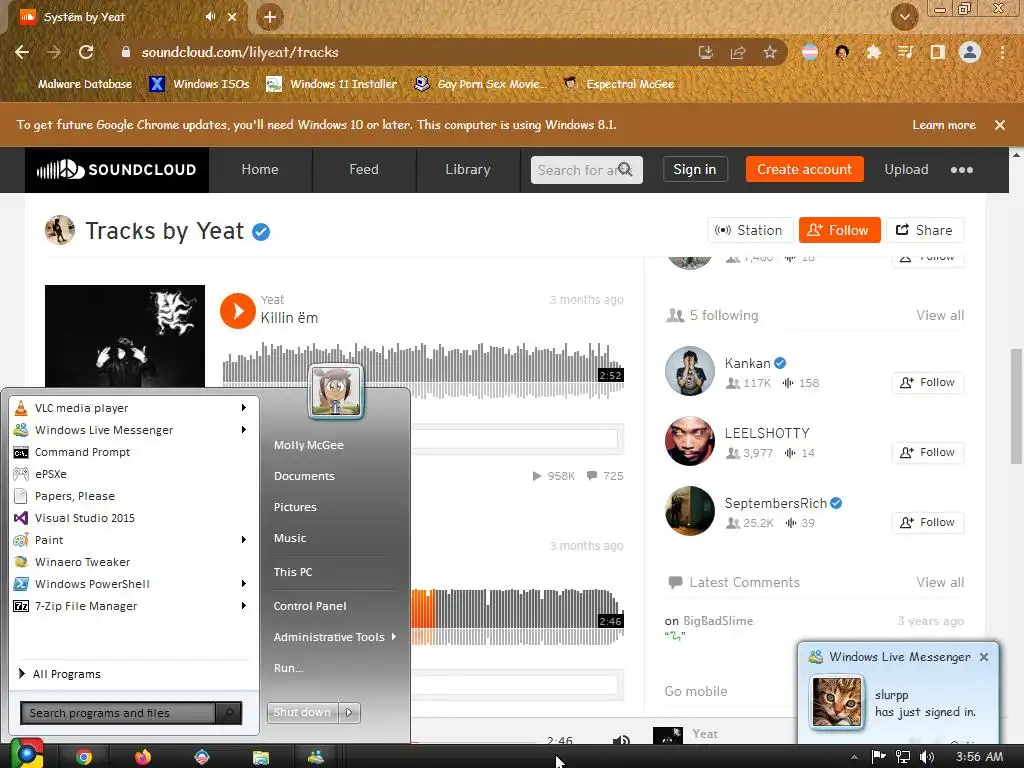Seek in the second track waveform
Screen dimensions: 1024x768
pyautogui.click(x=517, y=617)
